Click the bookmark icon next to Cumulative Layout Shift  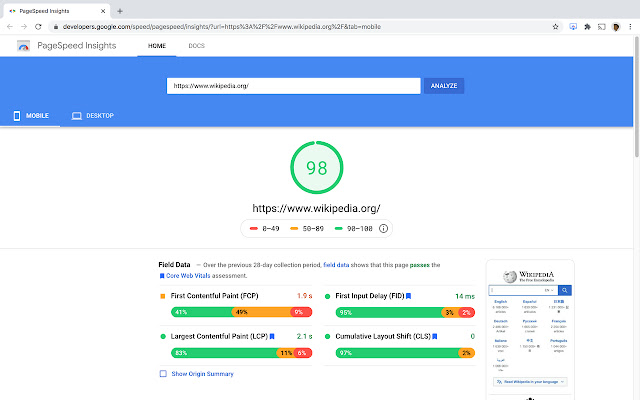click(x=435, y=336)
